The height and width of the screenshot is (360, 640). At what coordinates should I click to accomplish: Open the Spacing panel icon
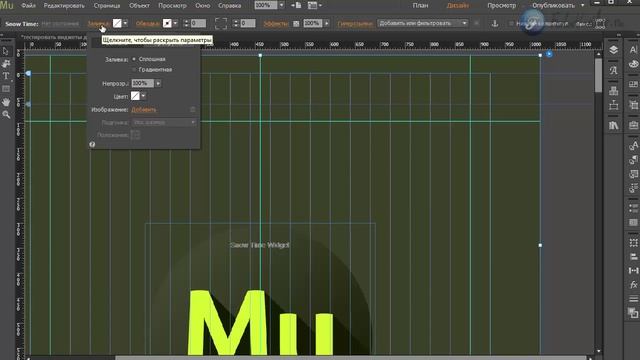(633, 271)
